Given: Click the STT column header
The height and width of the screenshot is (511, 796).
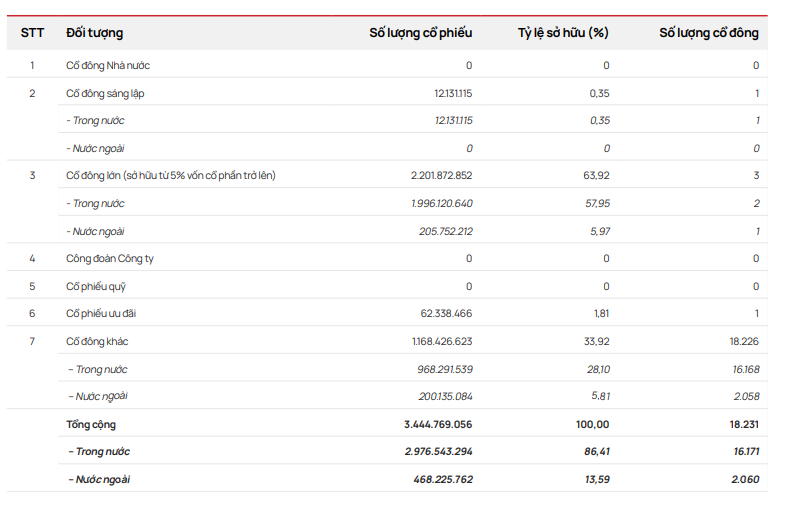Looking at the screenshot, I should [32, 33].
